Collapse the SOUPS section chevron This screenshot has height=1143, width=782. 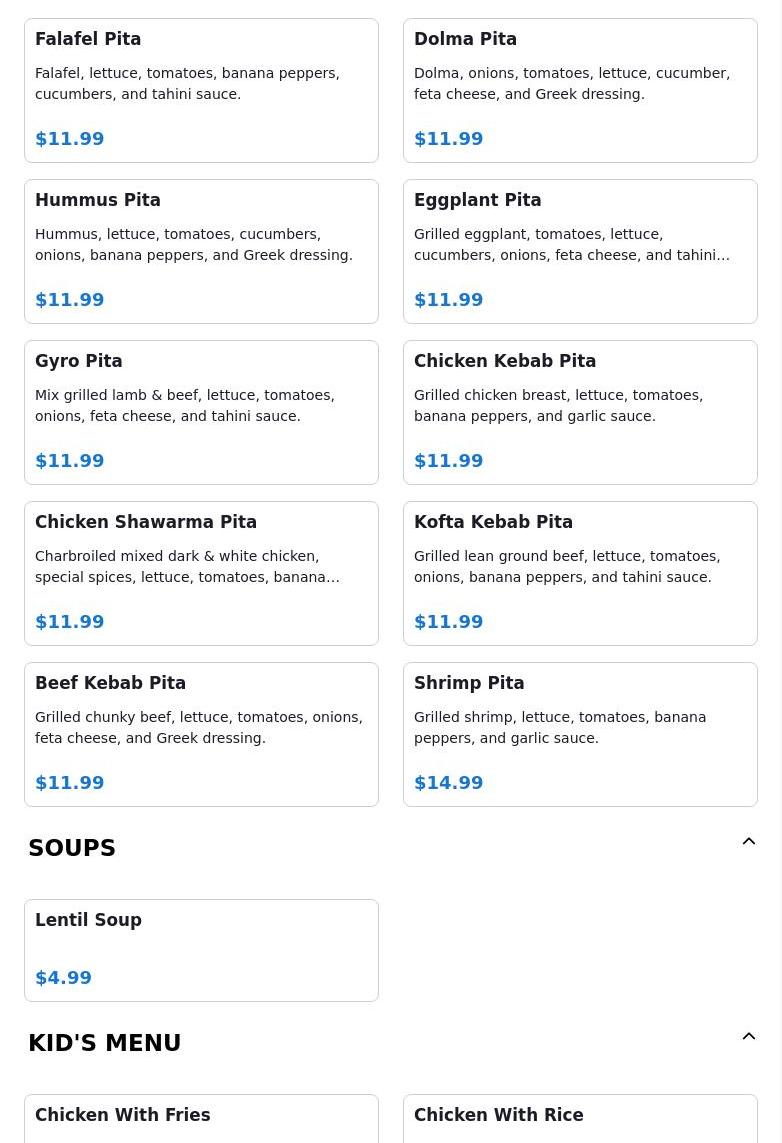coord(748,842)
